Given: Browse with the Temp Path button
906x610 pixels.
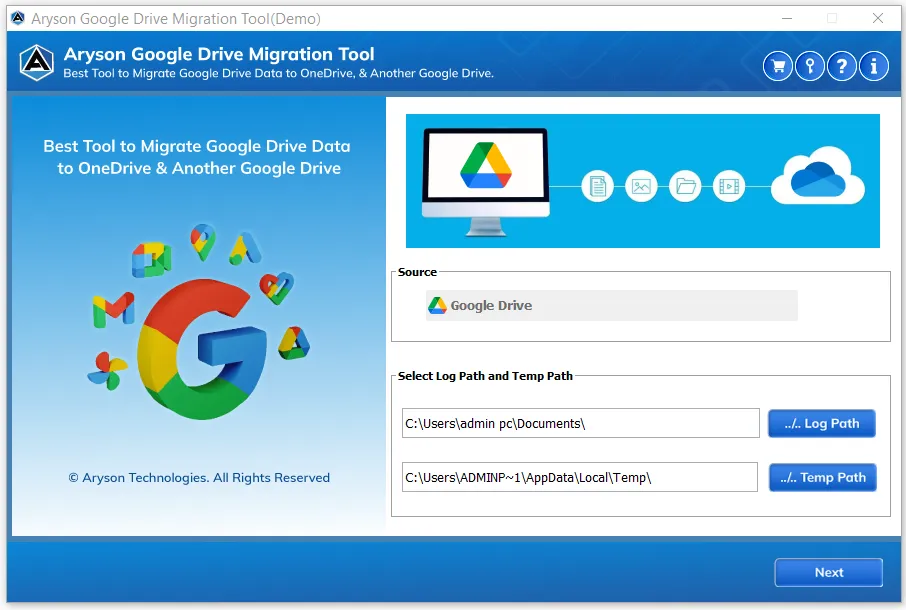Looking at the screenshot, I should click(823, 478).
